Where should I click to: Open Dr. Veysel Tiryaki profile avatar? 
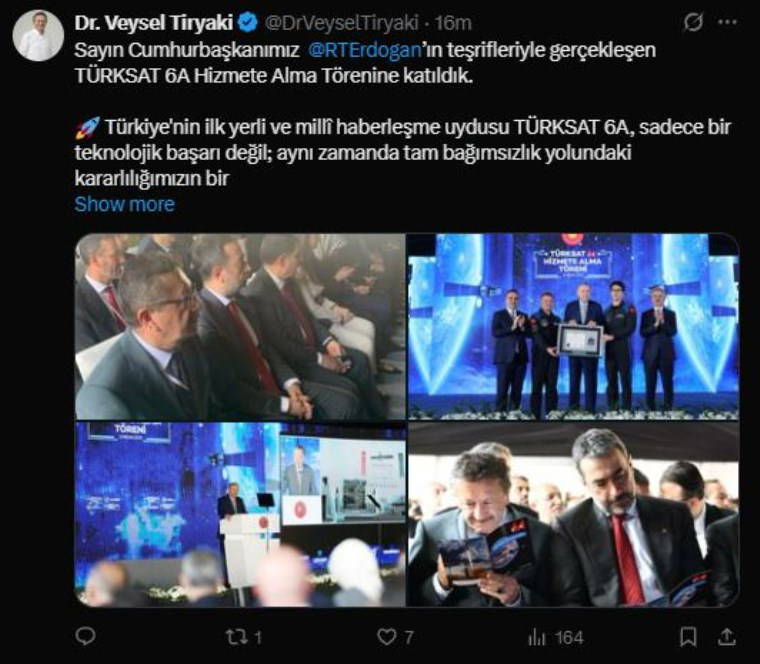38,35
